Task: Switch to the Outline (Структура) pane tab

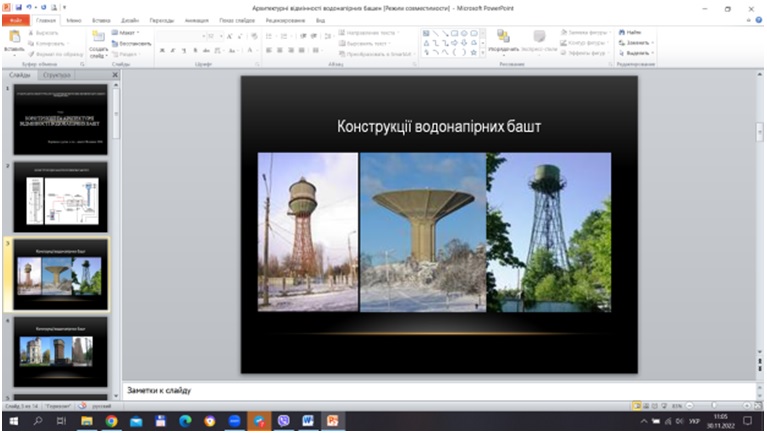Action: [56, 75]
